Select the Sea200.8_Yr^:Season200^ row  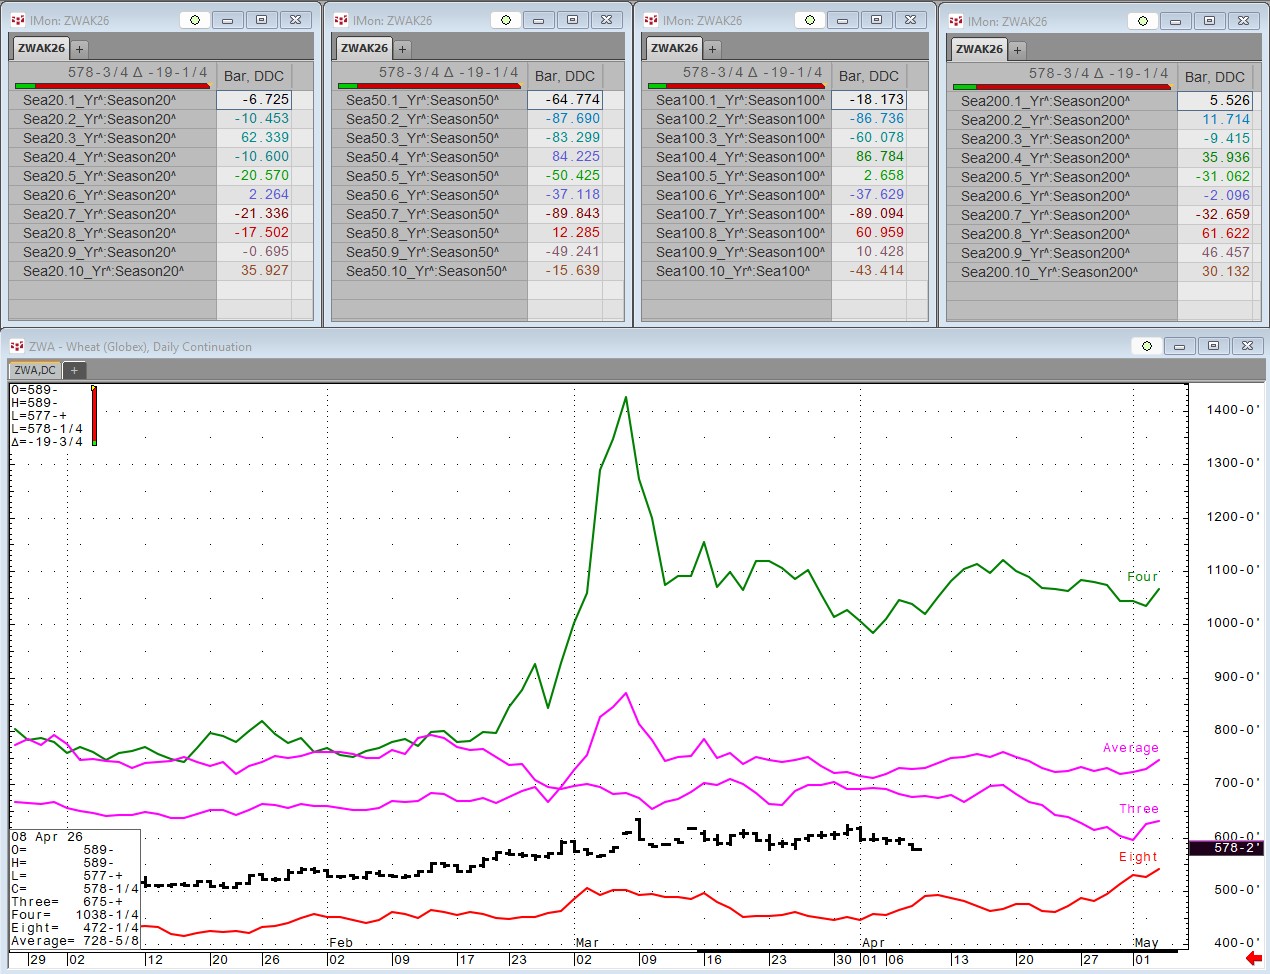[x=1045, y=234]
